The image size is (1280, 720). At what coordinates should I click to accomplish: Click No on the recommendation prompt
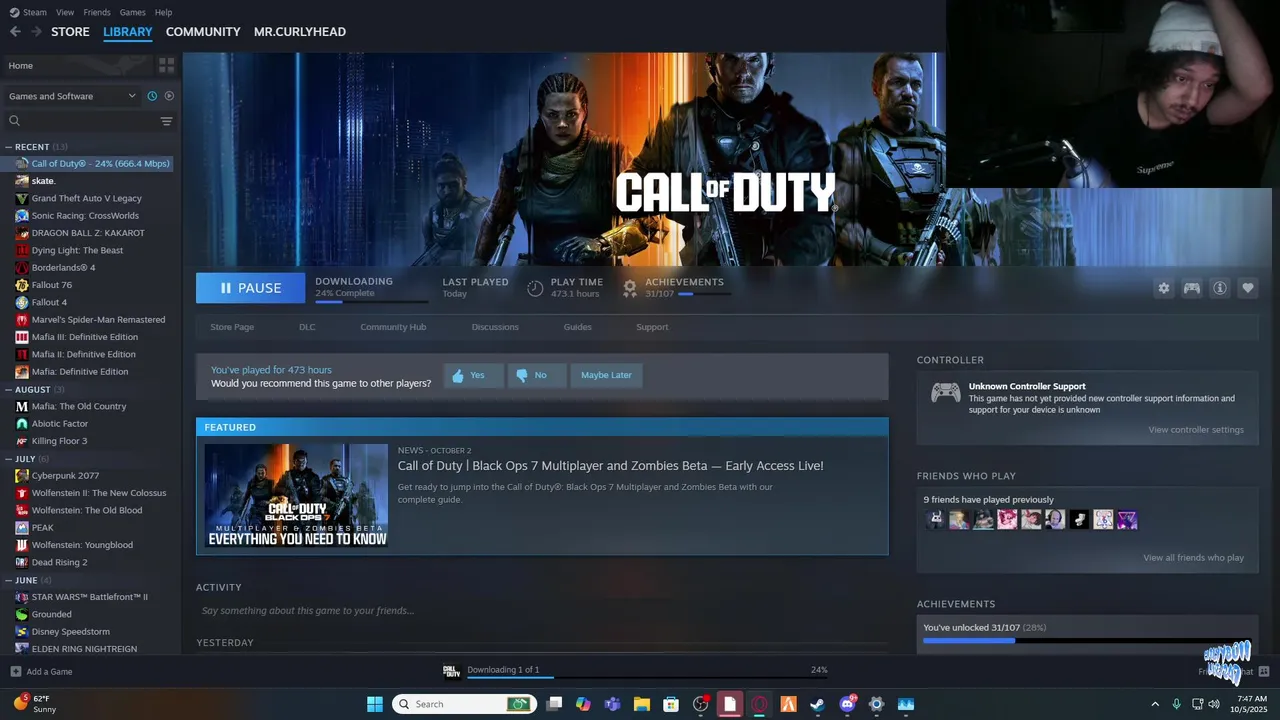[x=536, y=376]
